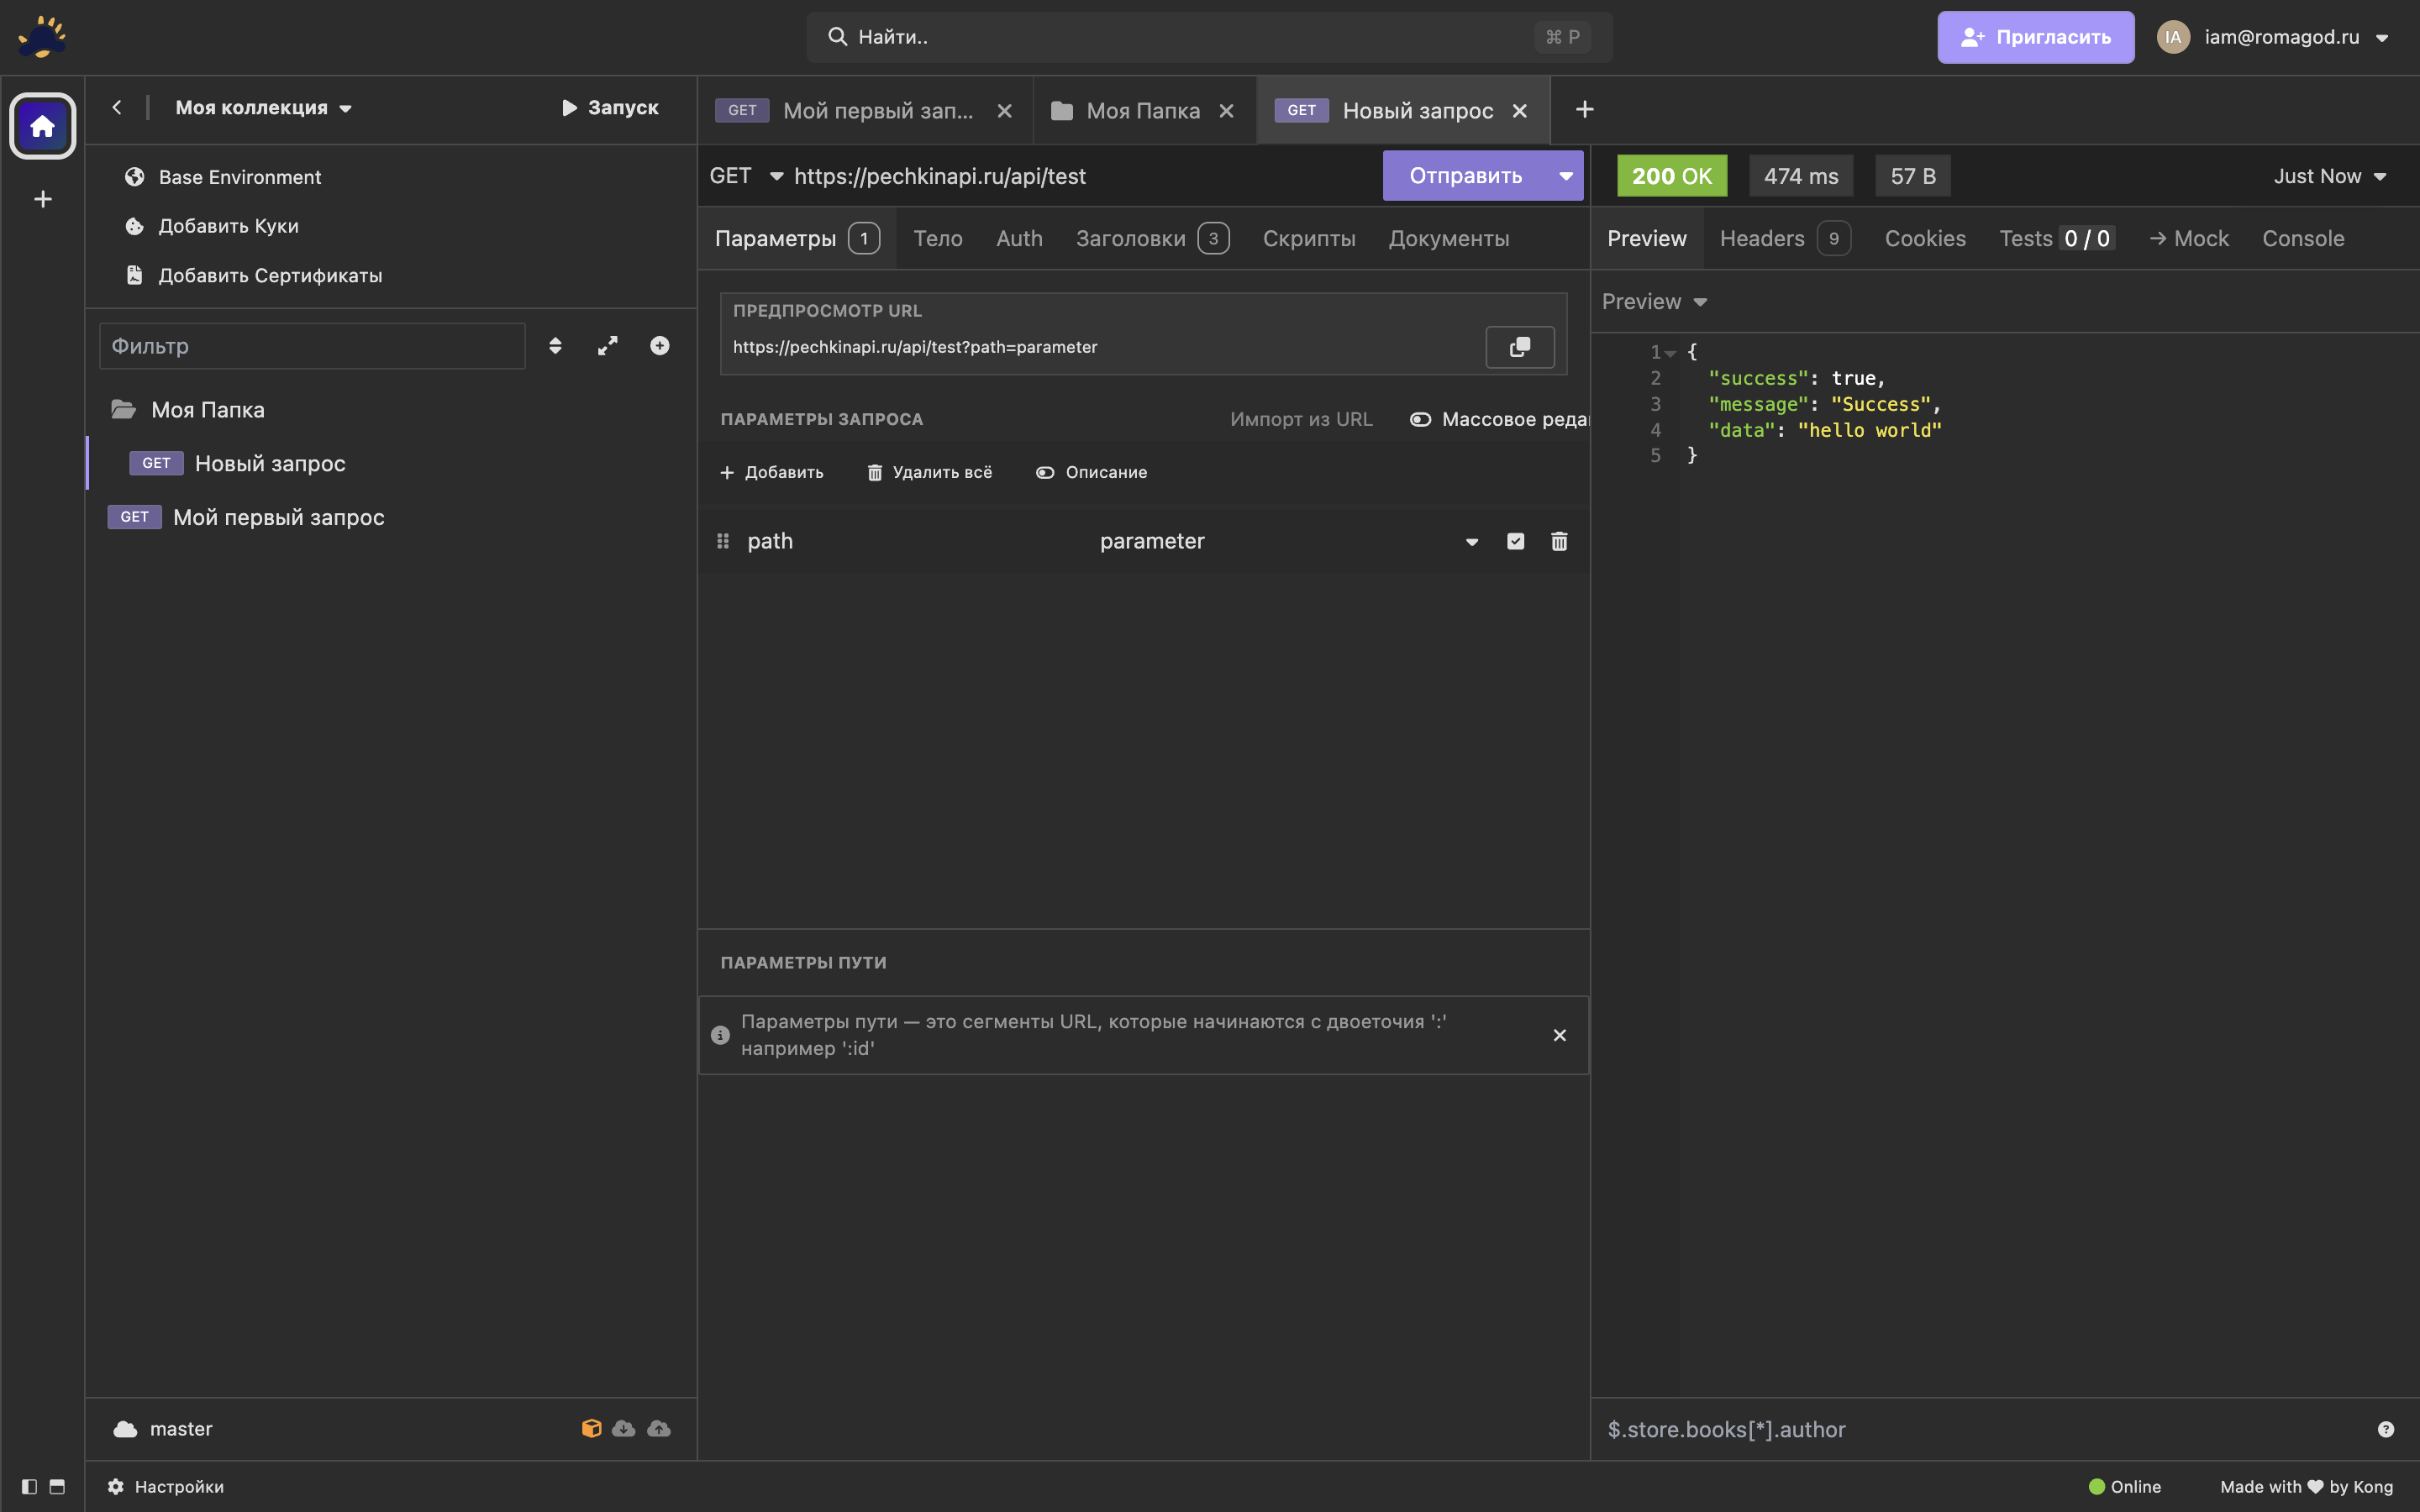2420x1512 pixels.
Task: Open the response Headers tab
Action: (x=1762, y=238)
